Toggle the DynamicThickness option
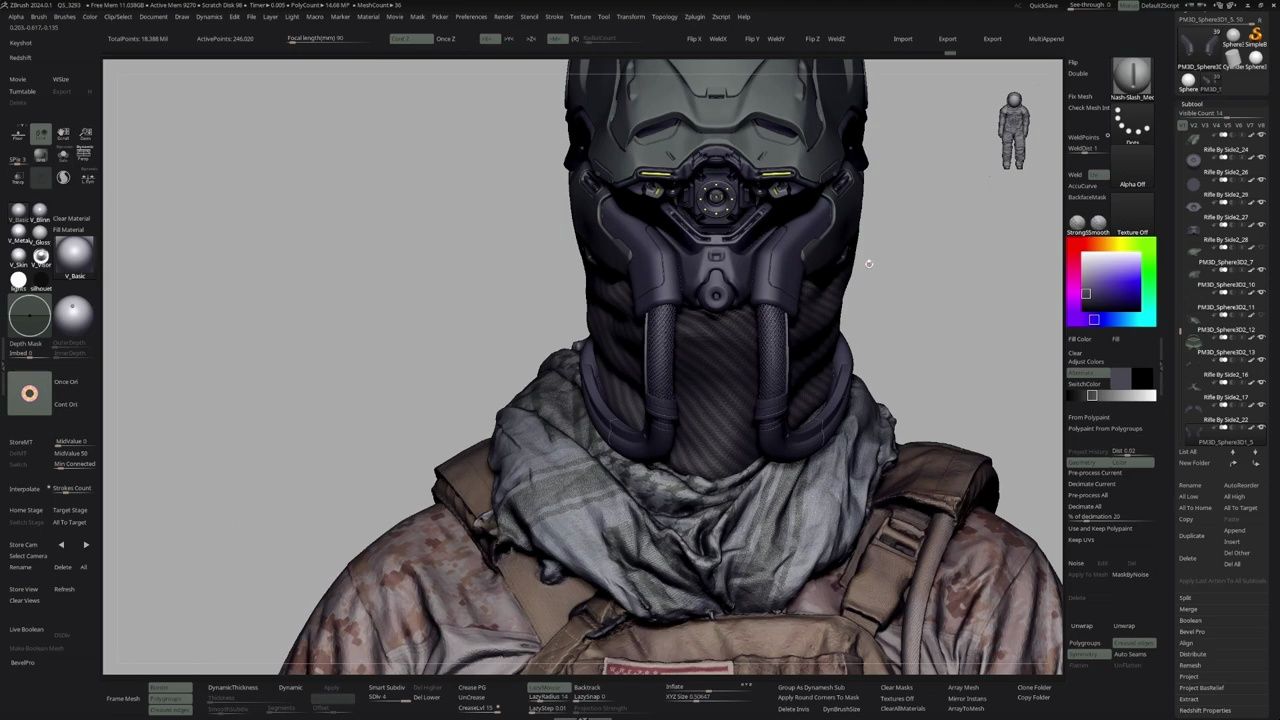 coord(233,687)
